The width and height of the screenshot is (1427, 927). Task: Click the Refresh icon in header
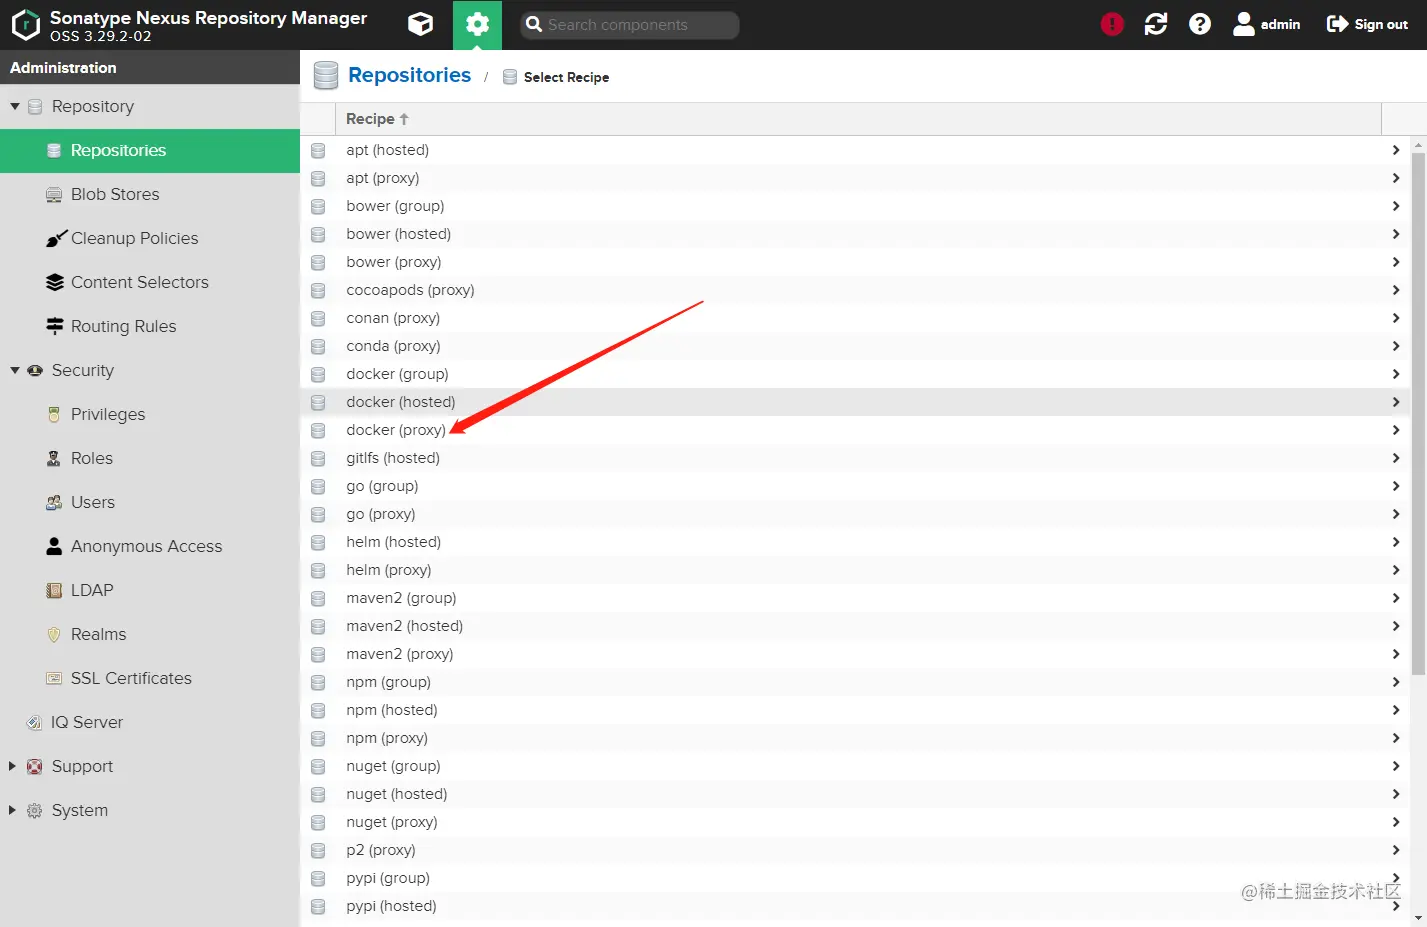point(1156,24)
